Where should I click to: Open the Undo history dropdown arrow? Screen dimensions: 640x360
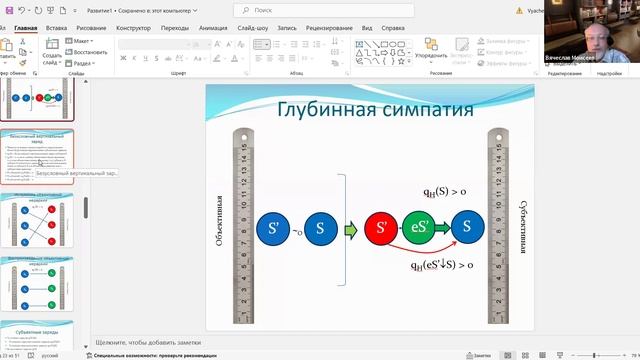[29, 11]
